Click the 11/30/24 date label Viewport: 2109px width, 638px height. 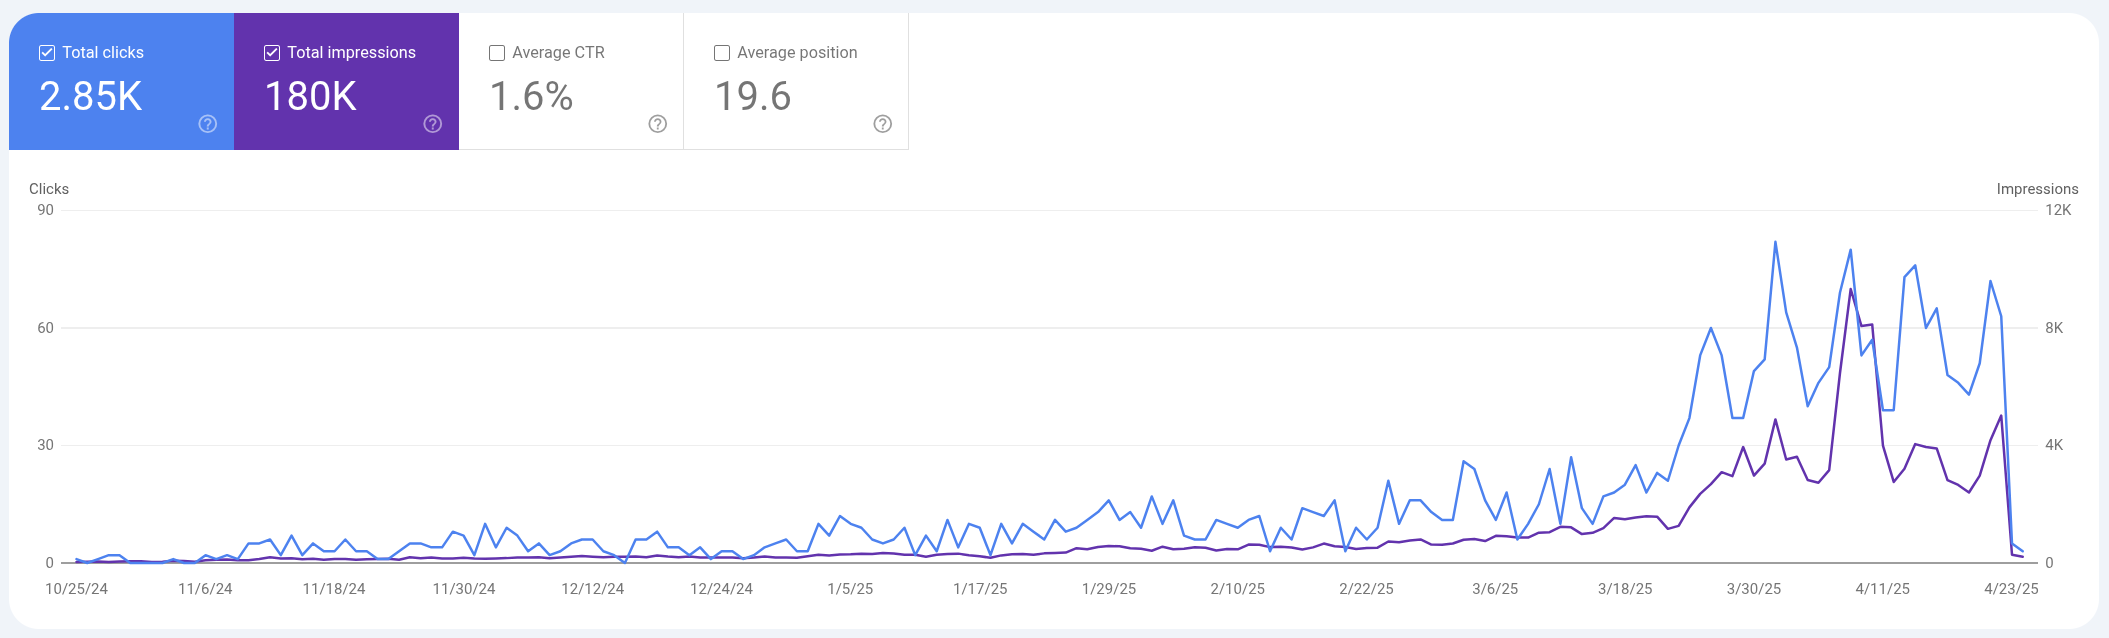click(x=464, y=589)
